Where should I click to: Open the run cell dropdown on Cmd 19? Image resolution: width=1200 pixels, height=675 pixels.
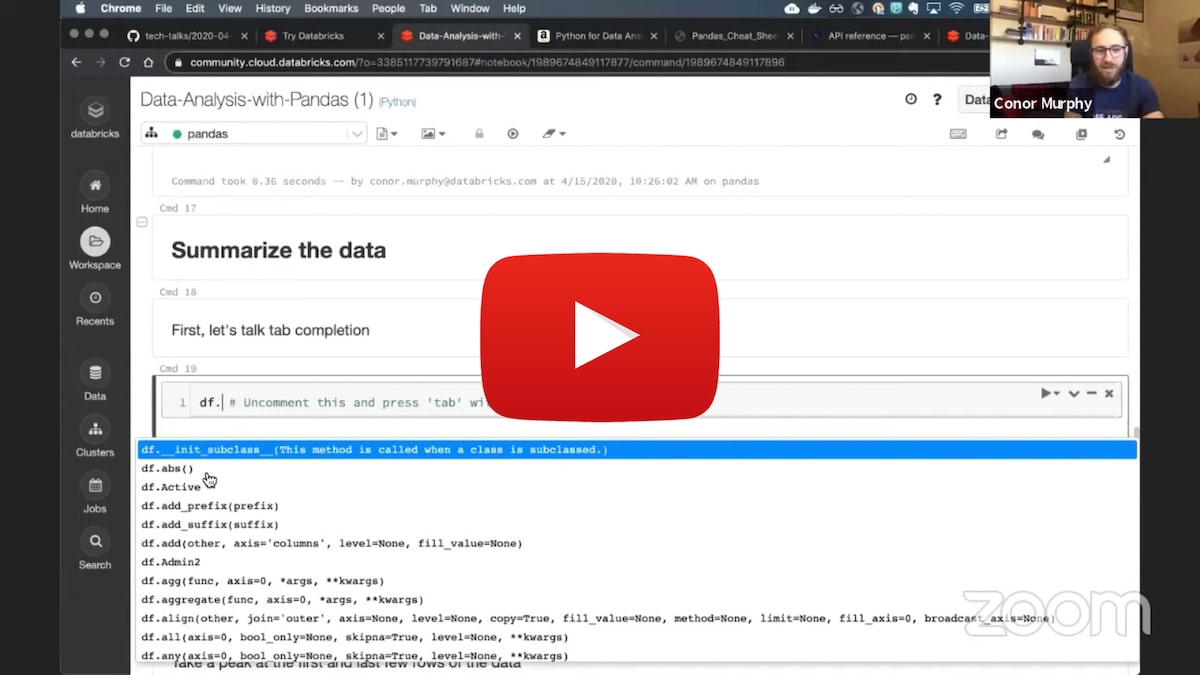(1050, 394)
